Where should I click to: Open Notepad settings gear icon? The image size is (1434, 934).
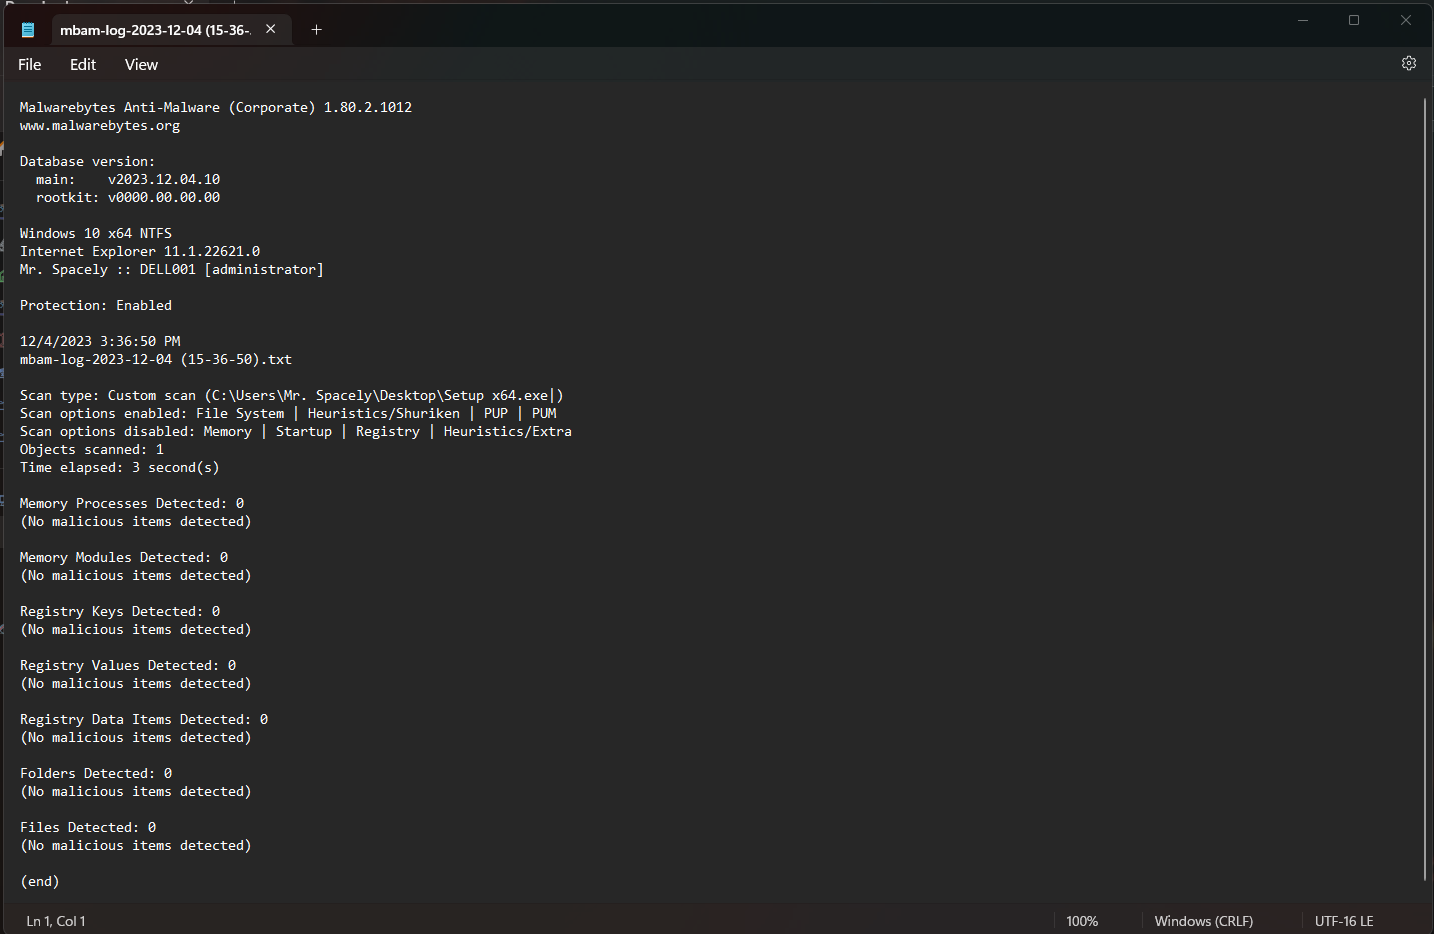1408,63
